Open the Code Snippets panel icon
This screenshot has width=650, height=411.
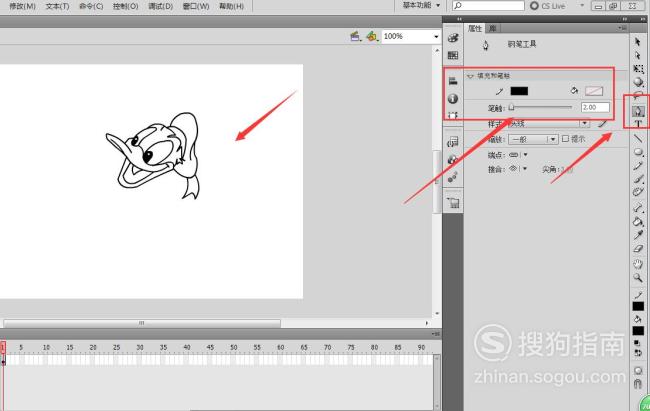[453, 142]
